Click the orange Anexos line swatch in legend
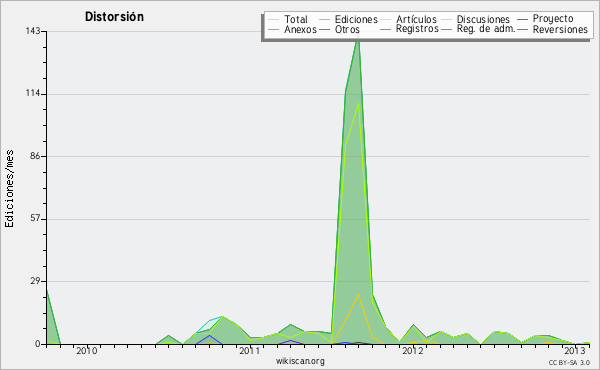The width and height of the screenshot is (600, 370). coord(273,29)
